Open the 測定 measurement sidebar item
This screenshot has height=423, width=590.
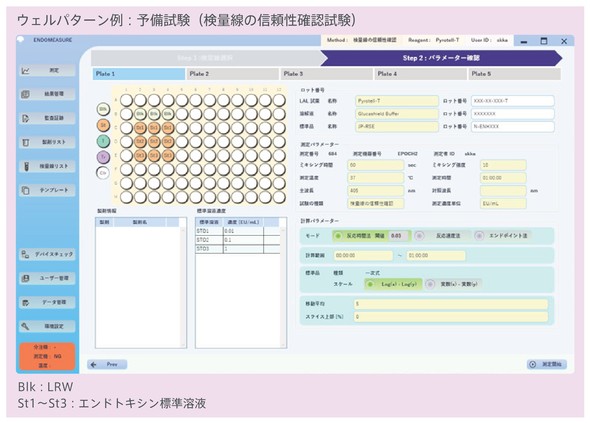pos(47,70)
